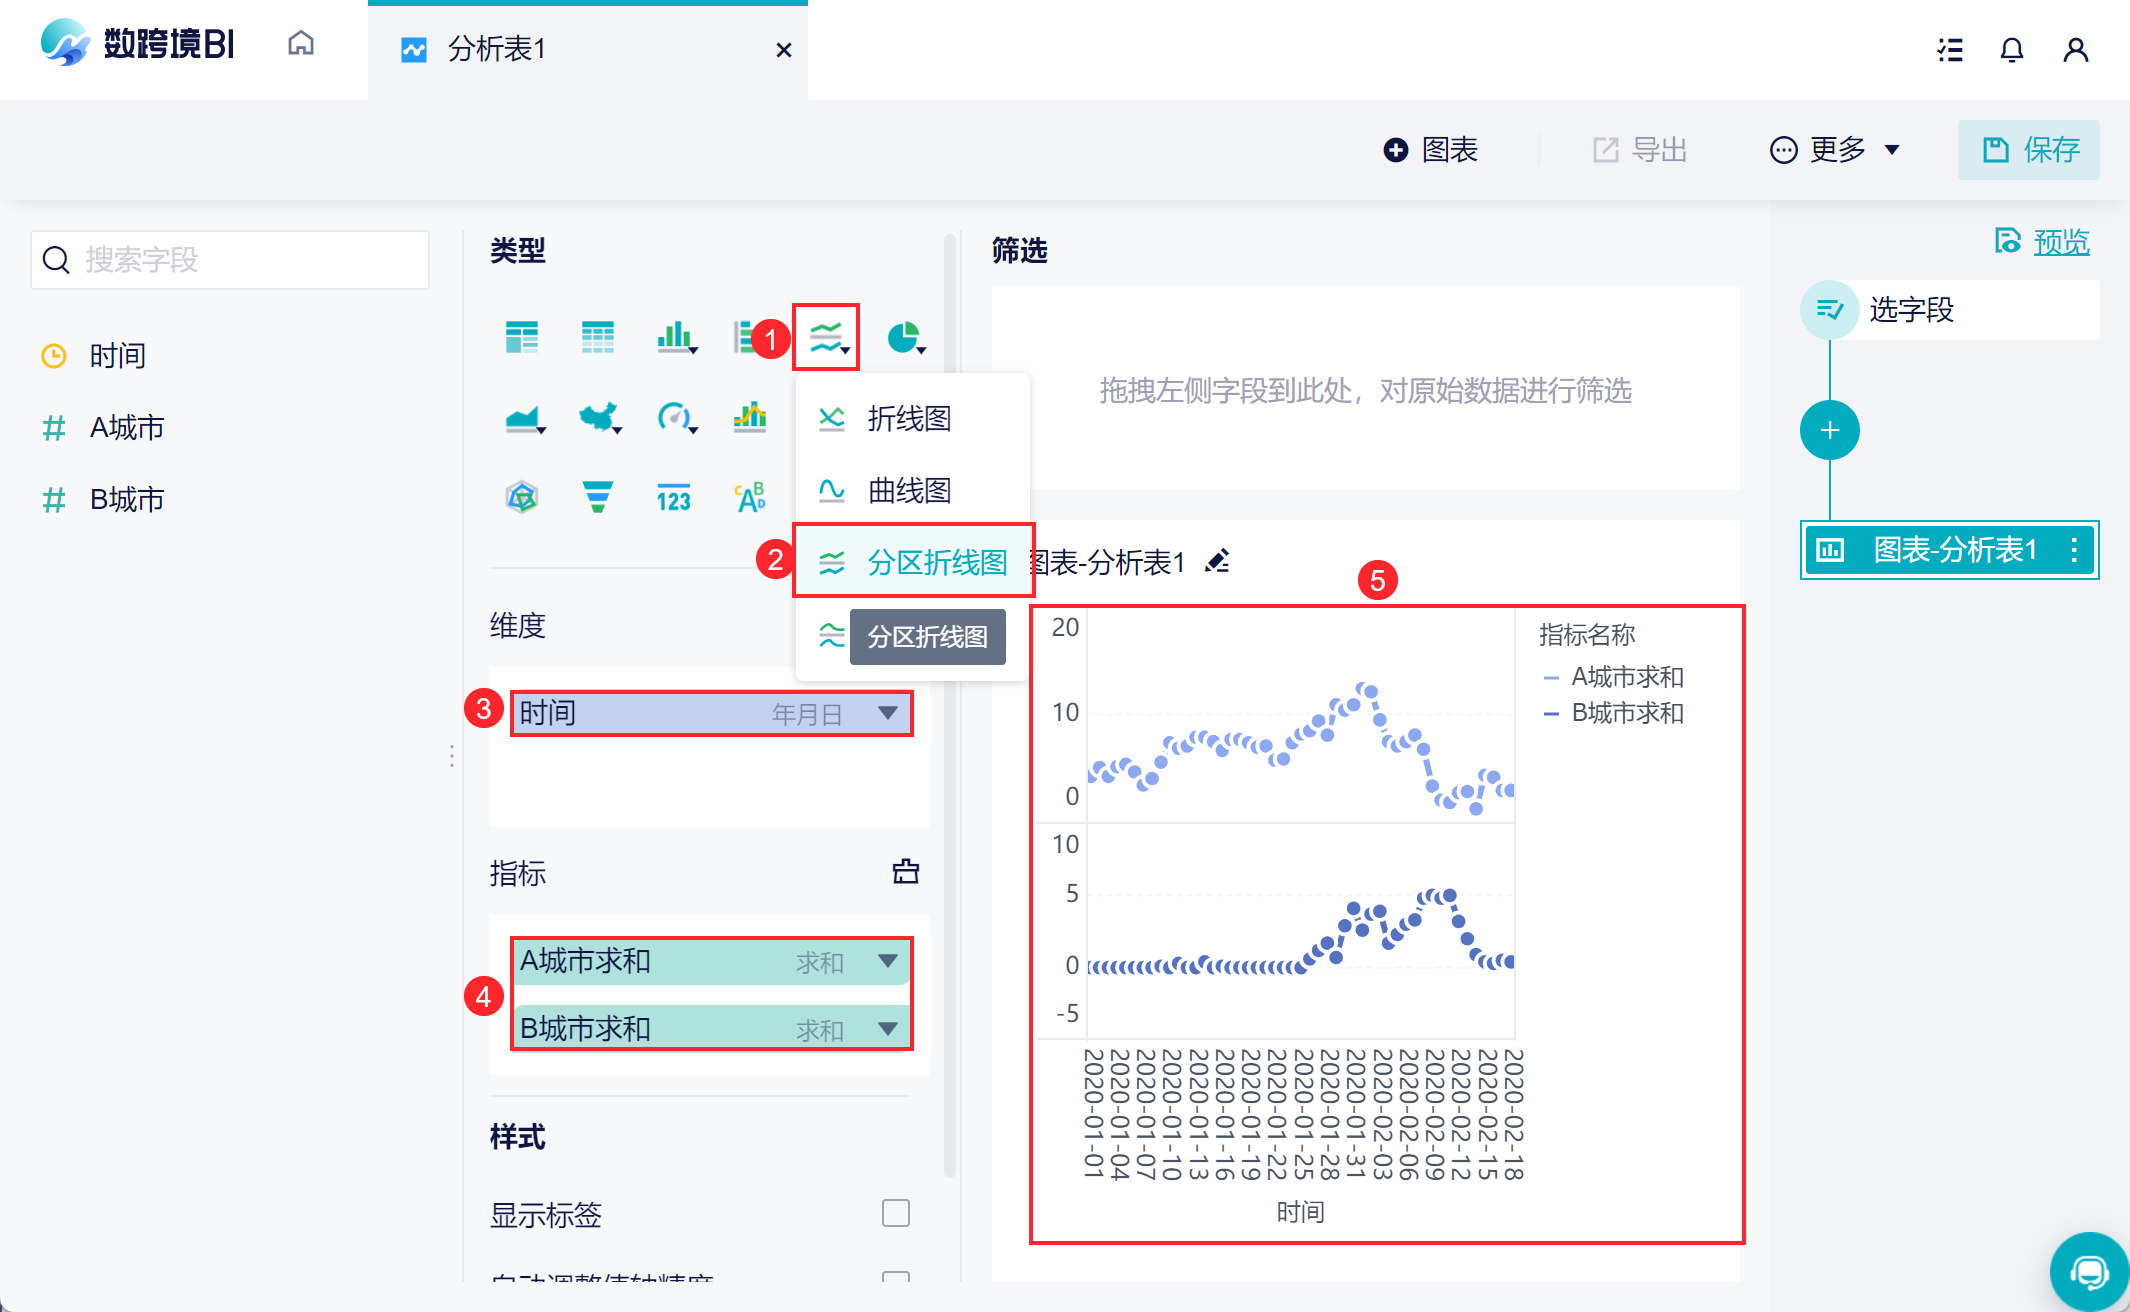2130x1312 pixels.
Task: Enable the 显示标签 checkbox
Action: coord(895,1213)
